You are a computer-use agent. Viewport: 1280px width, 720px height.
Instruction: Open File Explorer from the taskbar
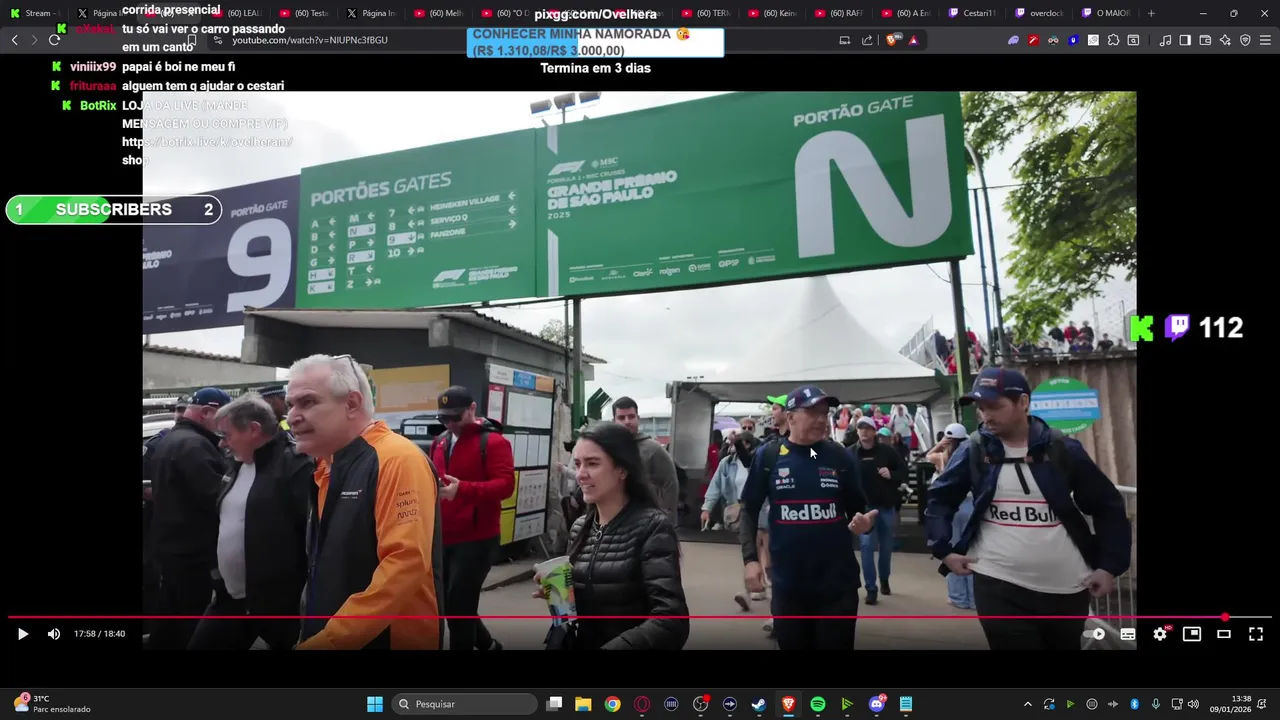tap(583, 704)
